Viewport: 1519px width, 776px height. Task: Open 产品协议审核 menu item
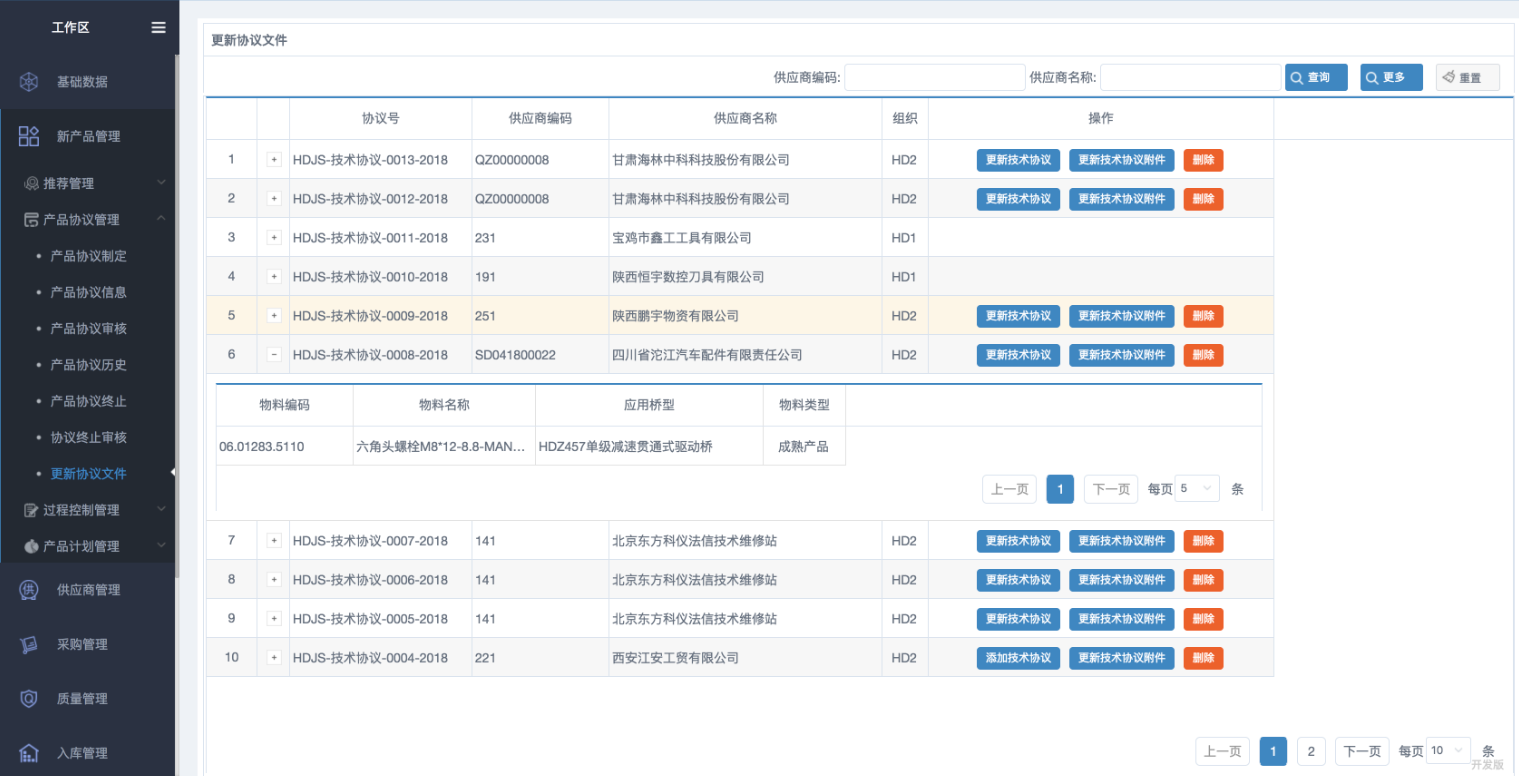pos(88,329)
